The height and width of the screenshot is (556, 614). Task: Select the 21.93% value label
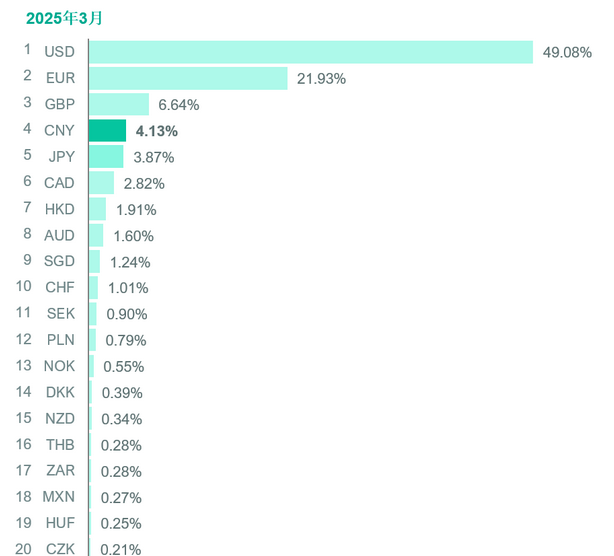(x=321, y=78)
